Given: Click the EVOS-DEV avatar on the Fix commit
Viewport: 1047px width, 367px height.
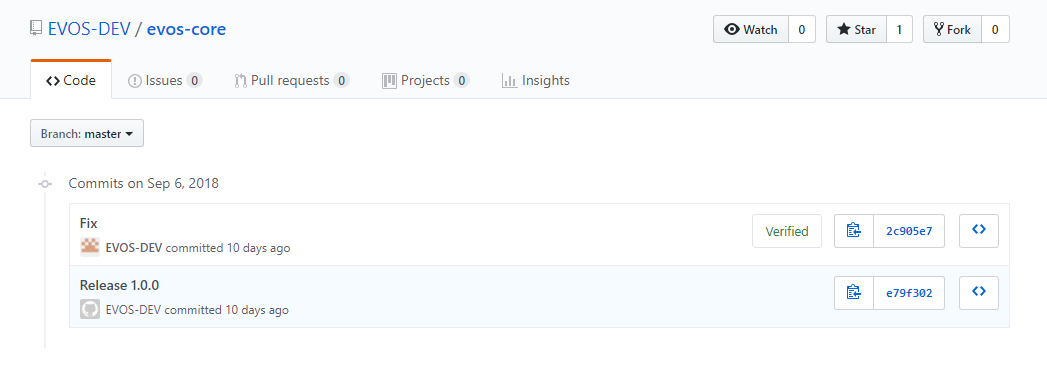Looking at the screenshot, I should (90, 248).
